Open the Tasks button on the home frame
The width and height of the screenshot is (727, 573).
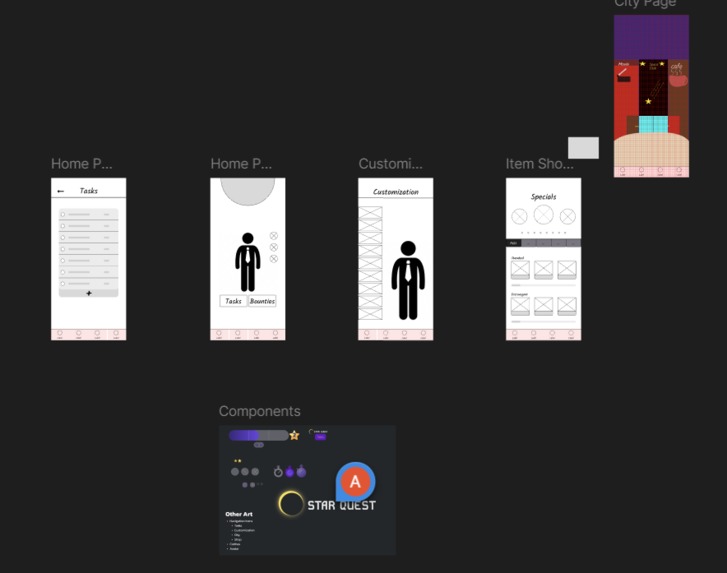(233, 301)
